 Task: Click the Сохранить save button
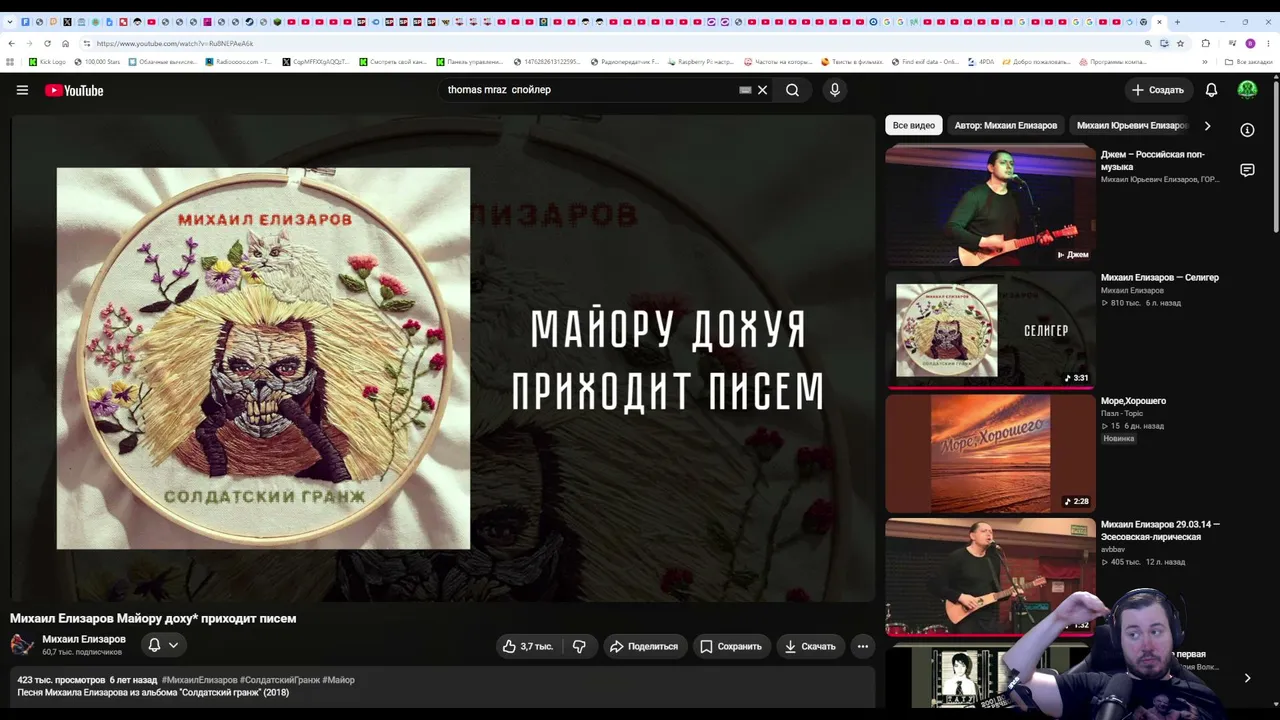point(731,646)
